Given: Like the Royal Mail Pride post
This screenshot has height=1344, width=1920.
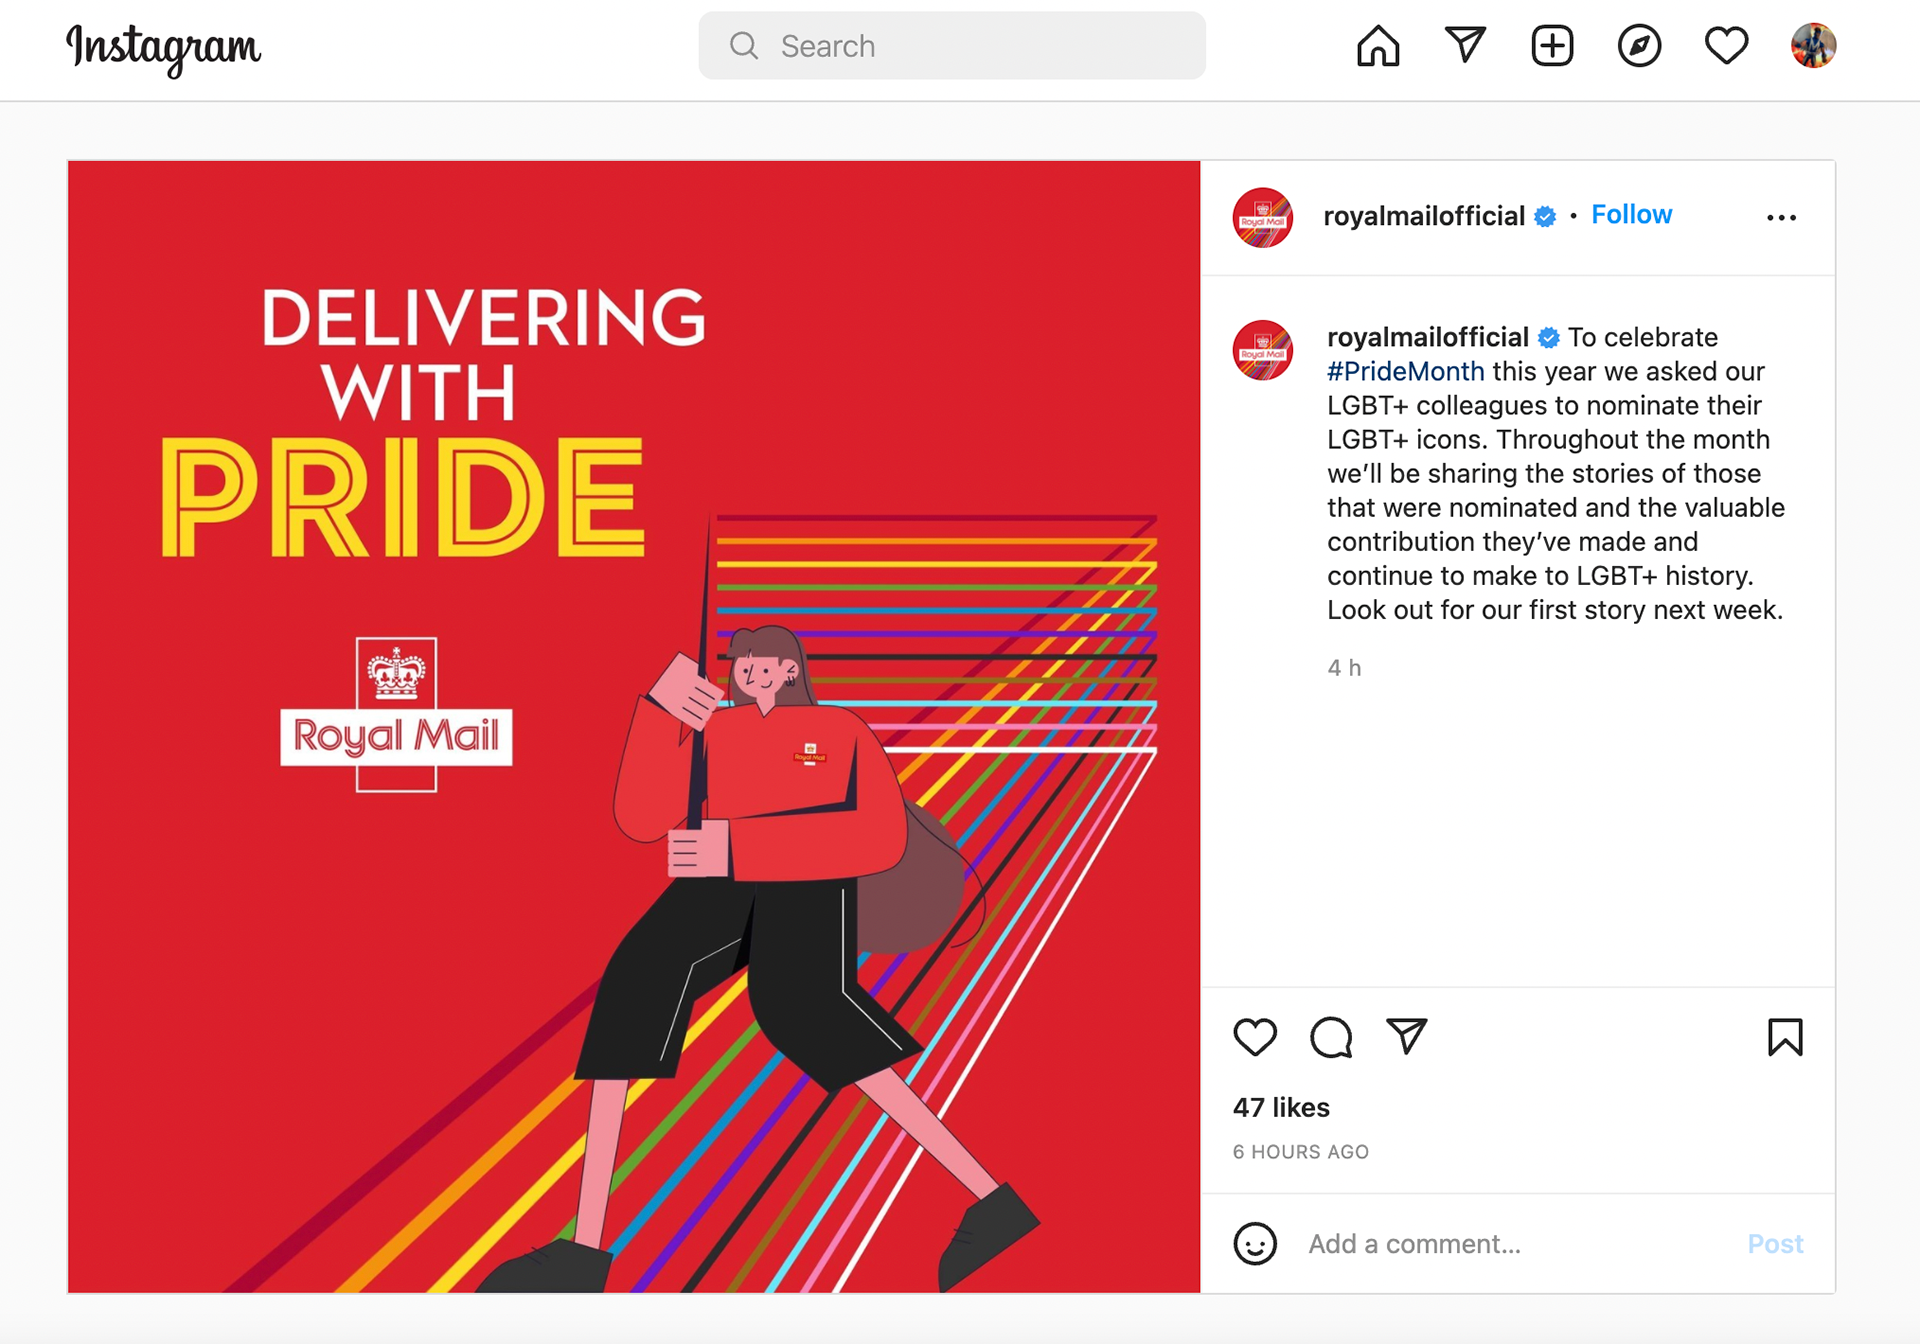Looking at the screenshot, I should (1255, 1037).
